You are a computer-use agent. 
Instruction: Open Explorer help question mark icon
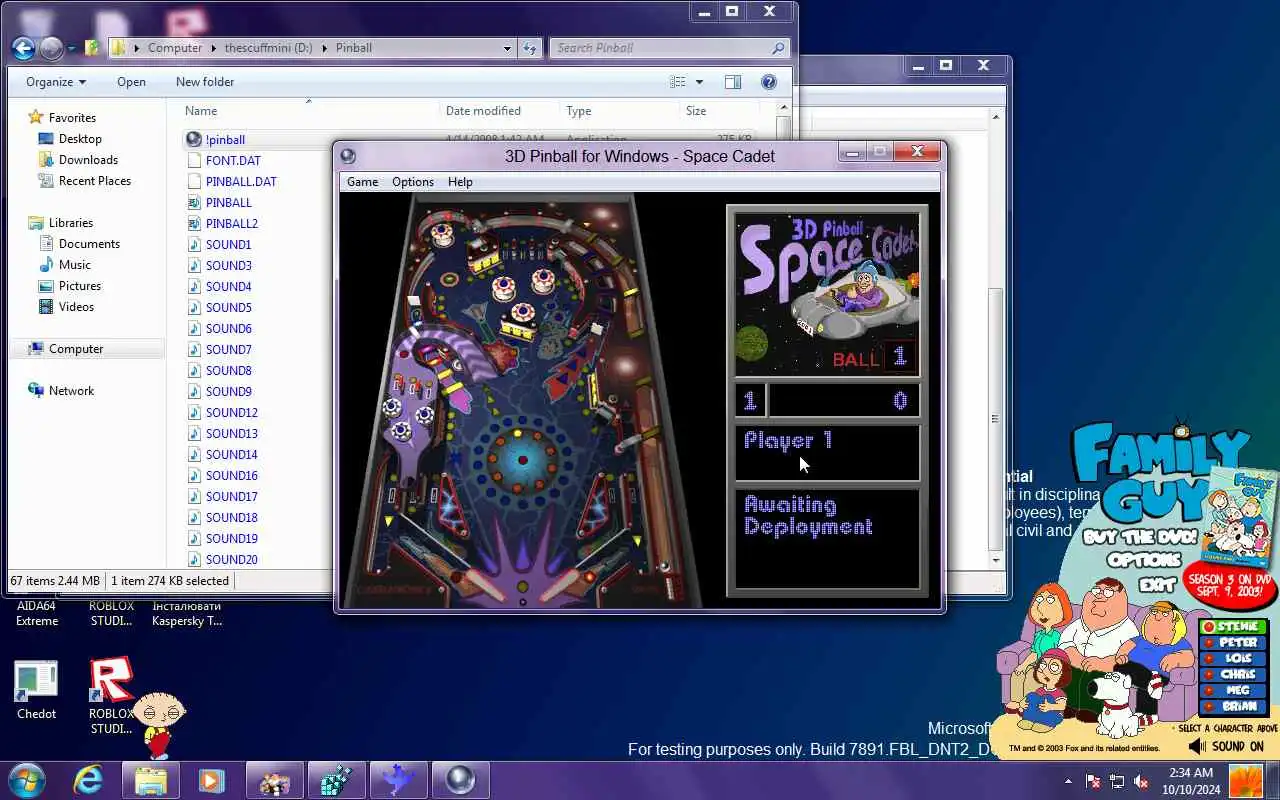[x=769, y=82]
